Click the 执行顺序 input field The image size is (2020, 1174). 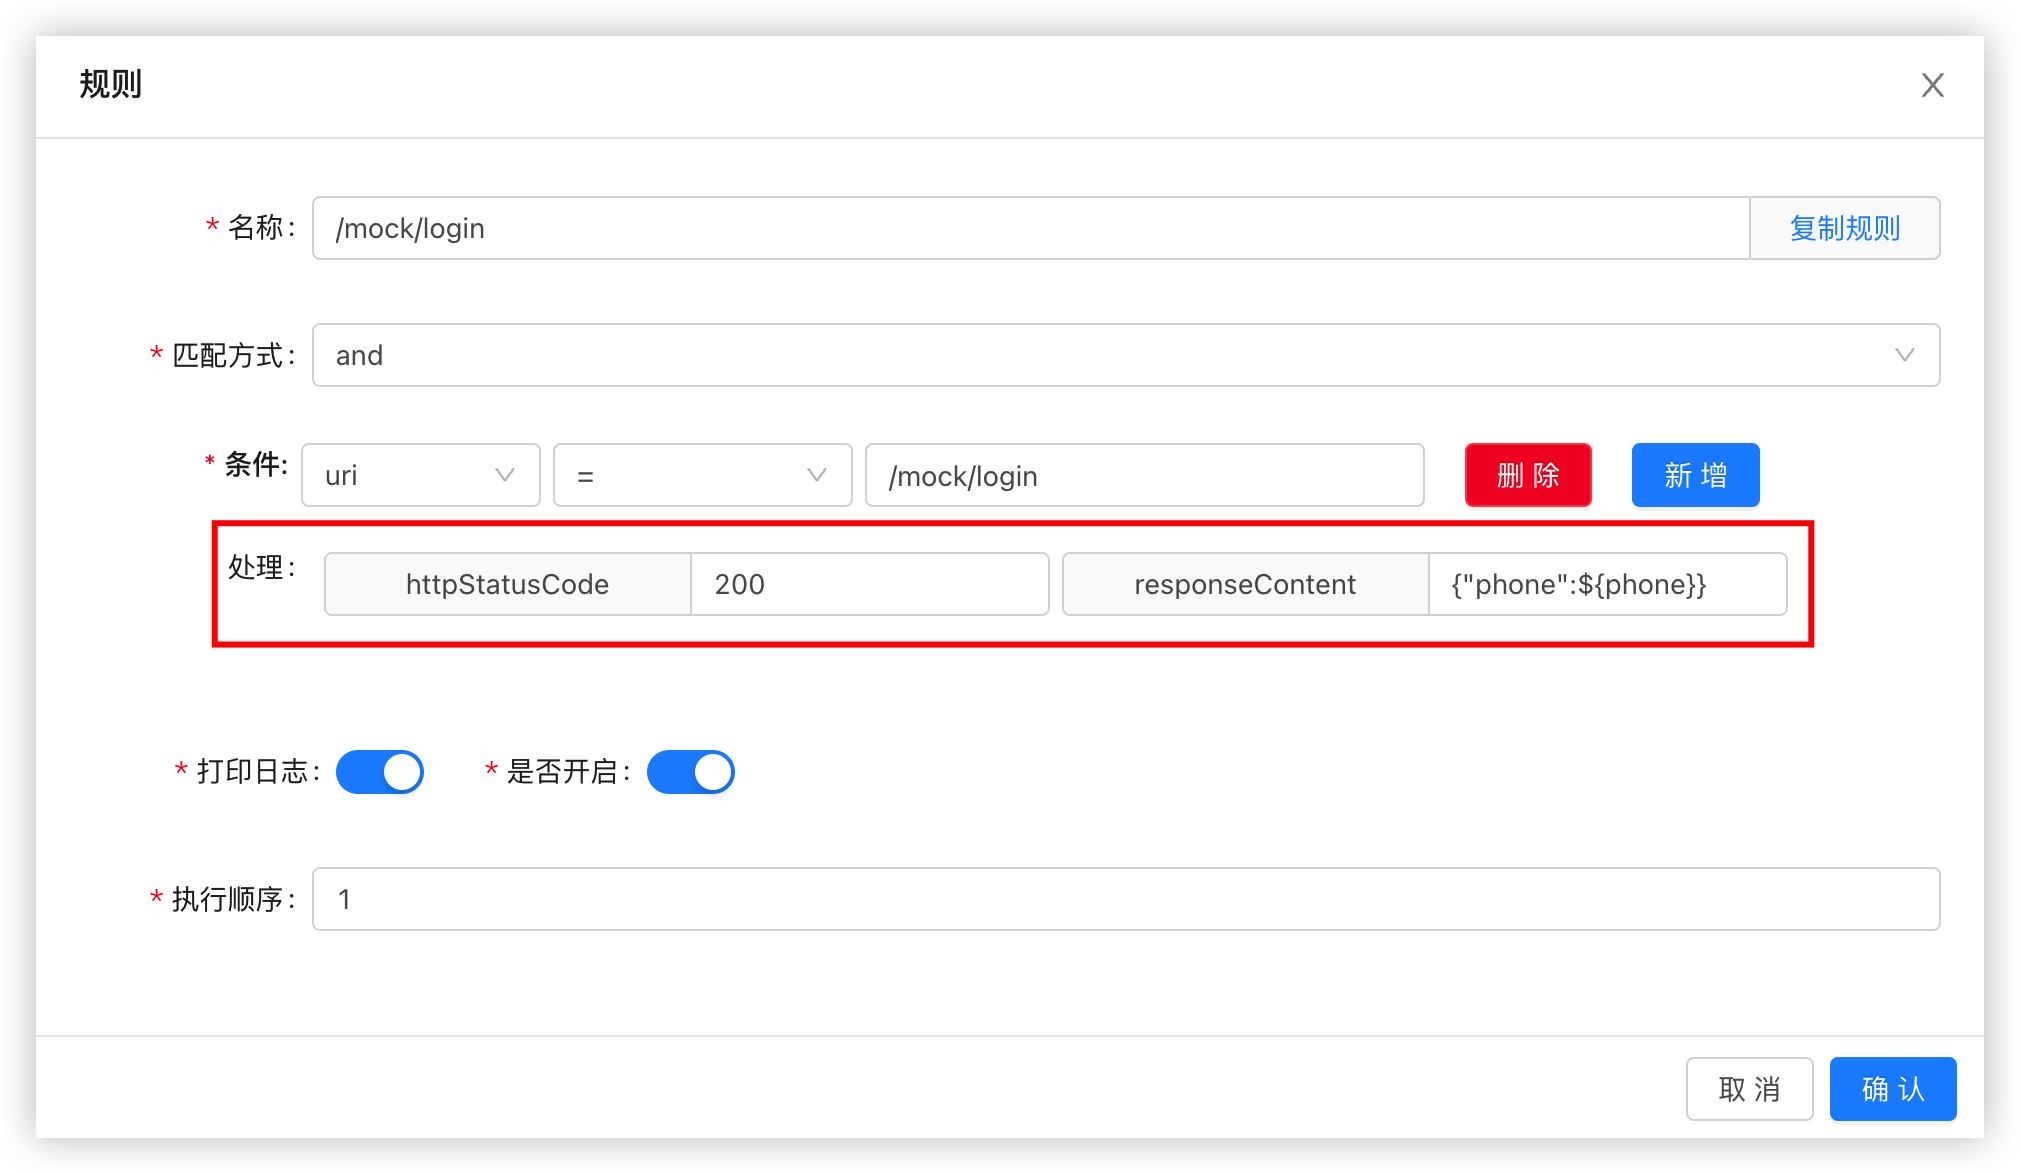click(1125, 899)
